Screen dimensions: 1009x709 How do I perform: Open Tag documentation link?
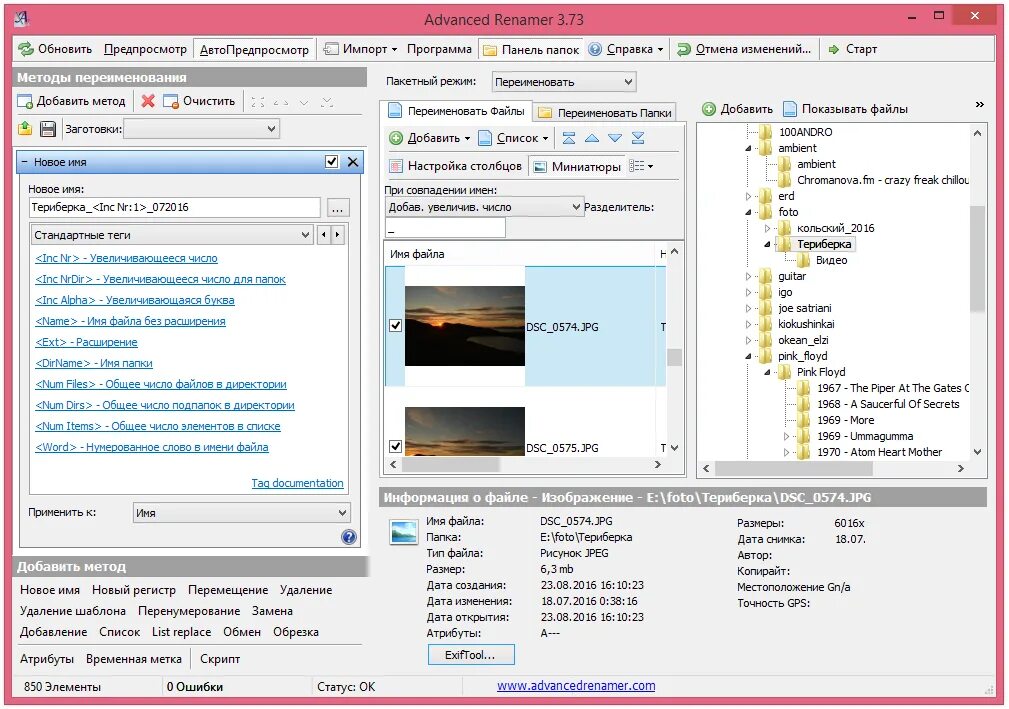(x=297, y=483)
